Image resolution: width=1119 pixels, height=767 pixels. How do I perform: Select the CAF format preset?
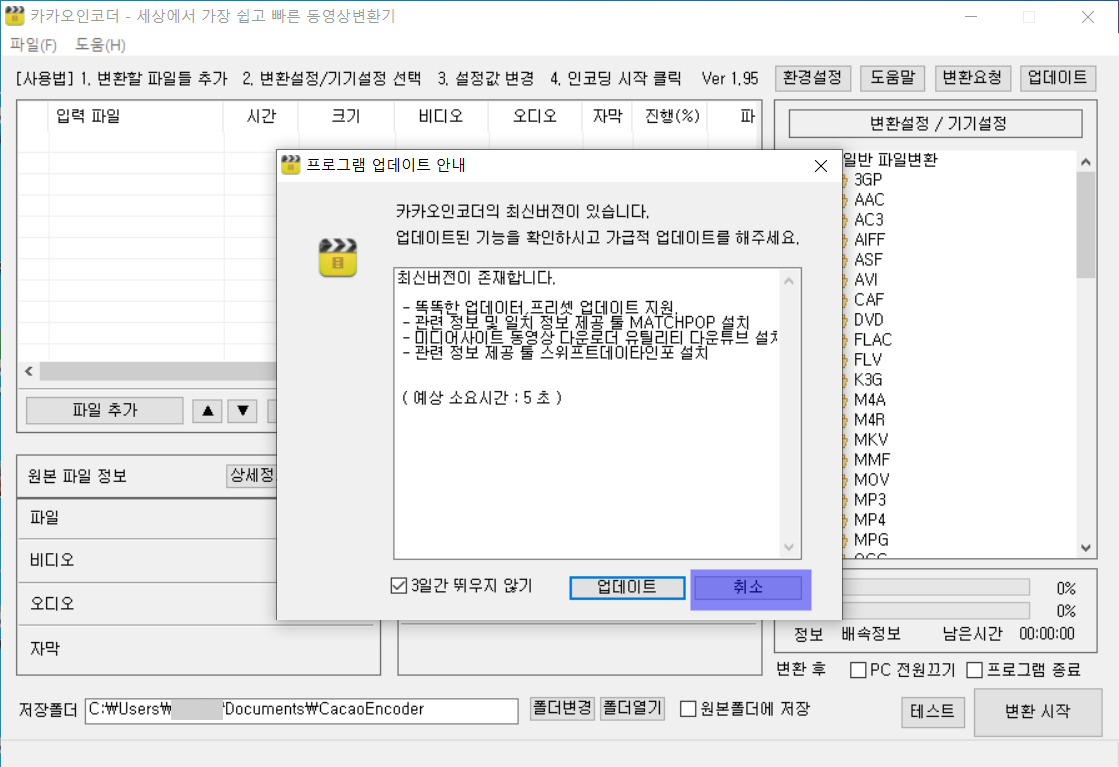(869, 300)
